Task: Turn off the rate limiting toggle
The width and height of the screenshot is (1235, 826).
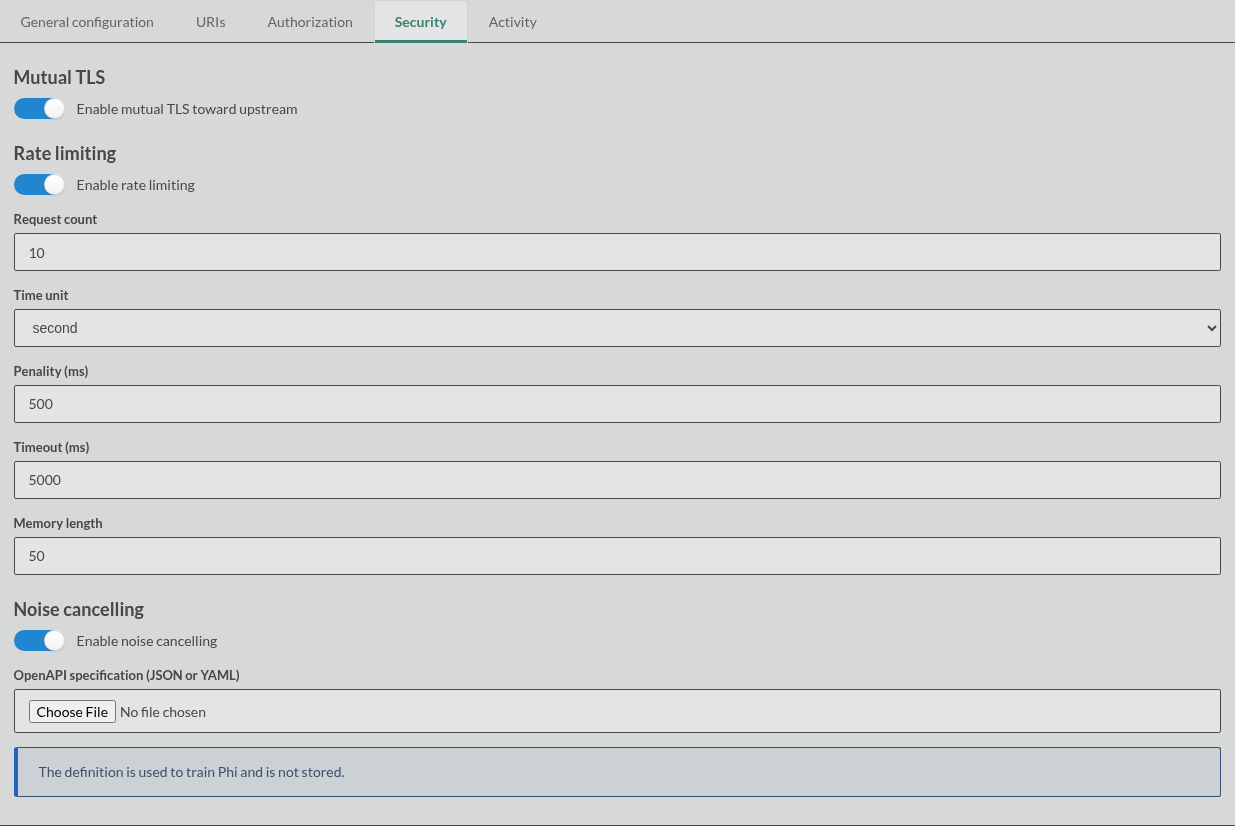Action: pyautogui.click(x=39, y=185)
